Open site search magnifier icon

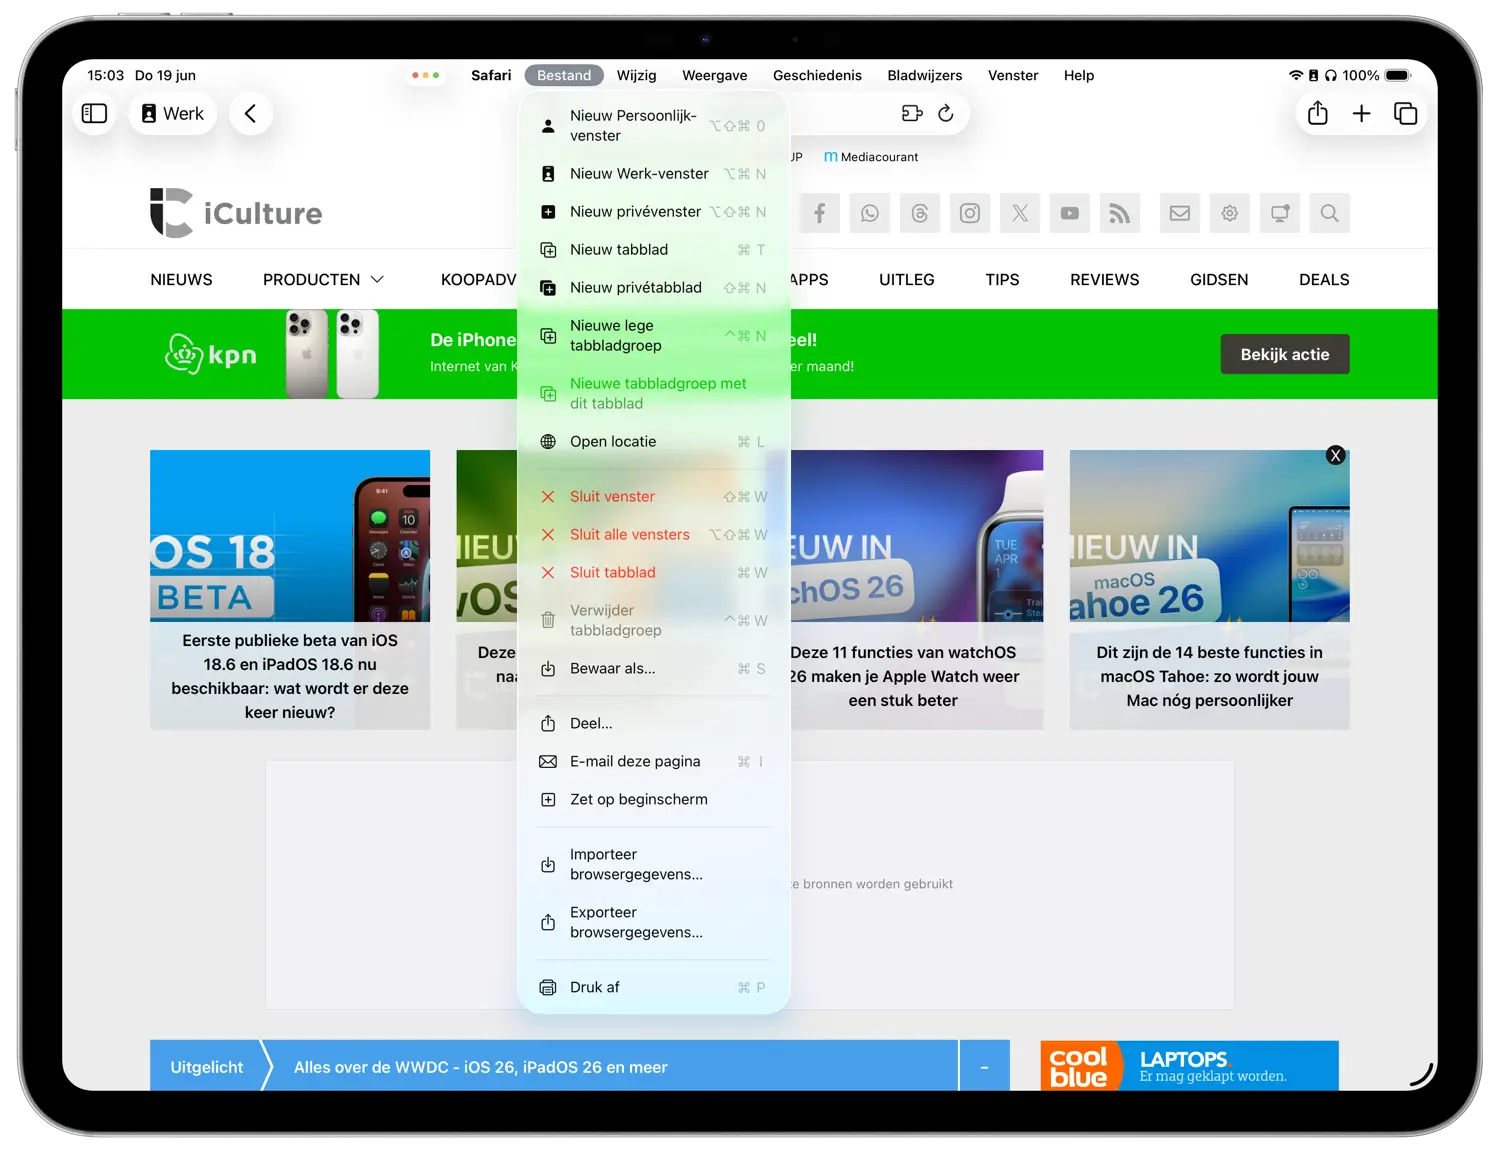[1330, 213]
